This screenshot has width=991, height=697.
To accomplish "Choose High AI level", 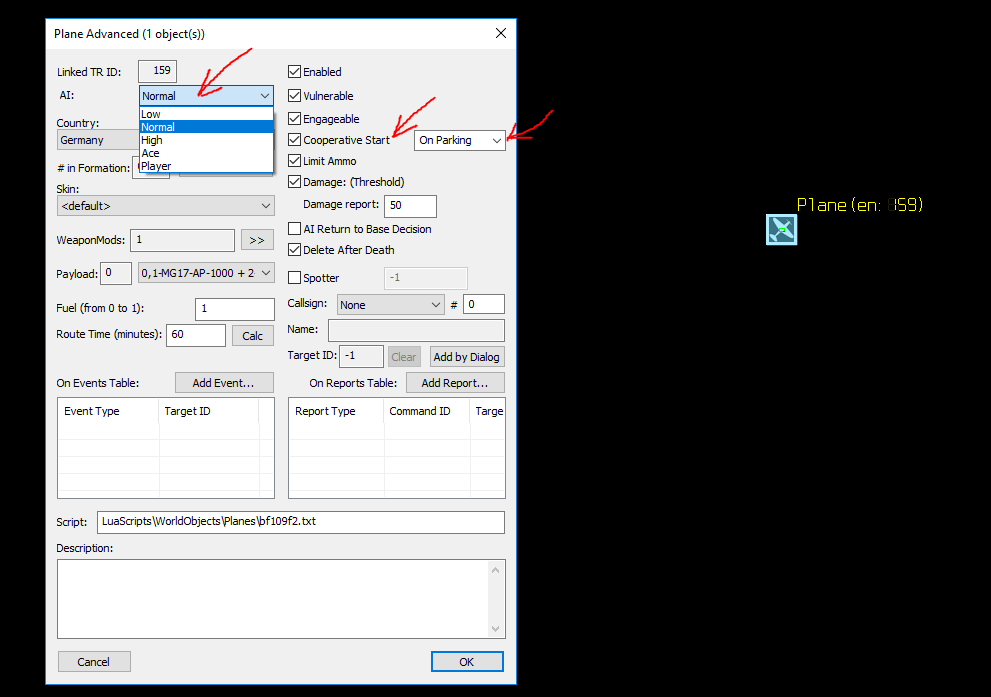I will [206, 140].
